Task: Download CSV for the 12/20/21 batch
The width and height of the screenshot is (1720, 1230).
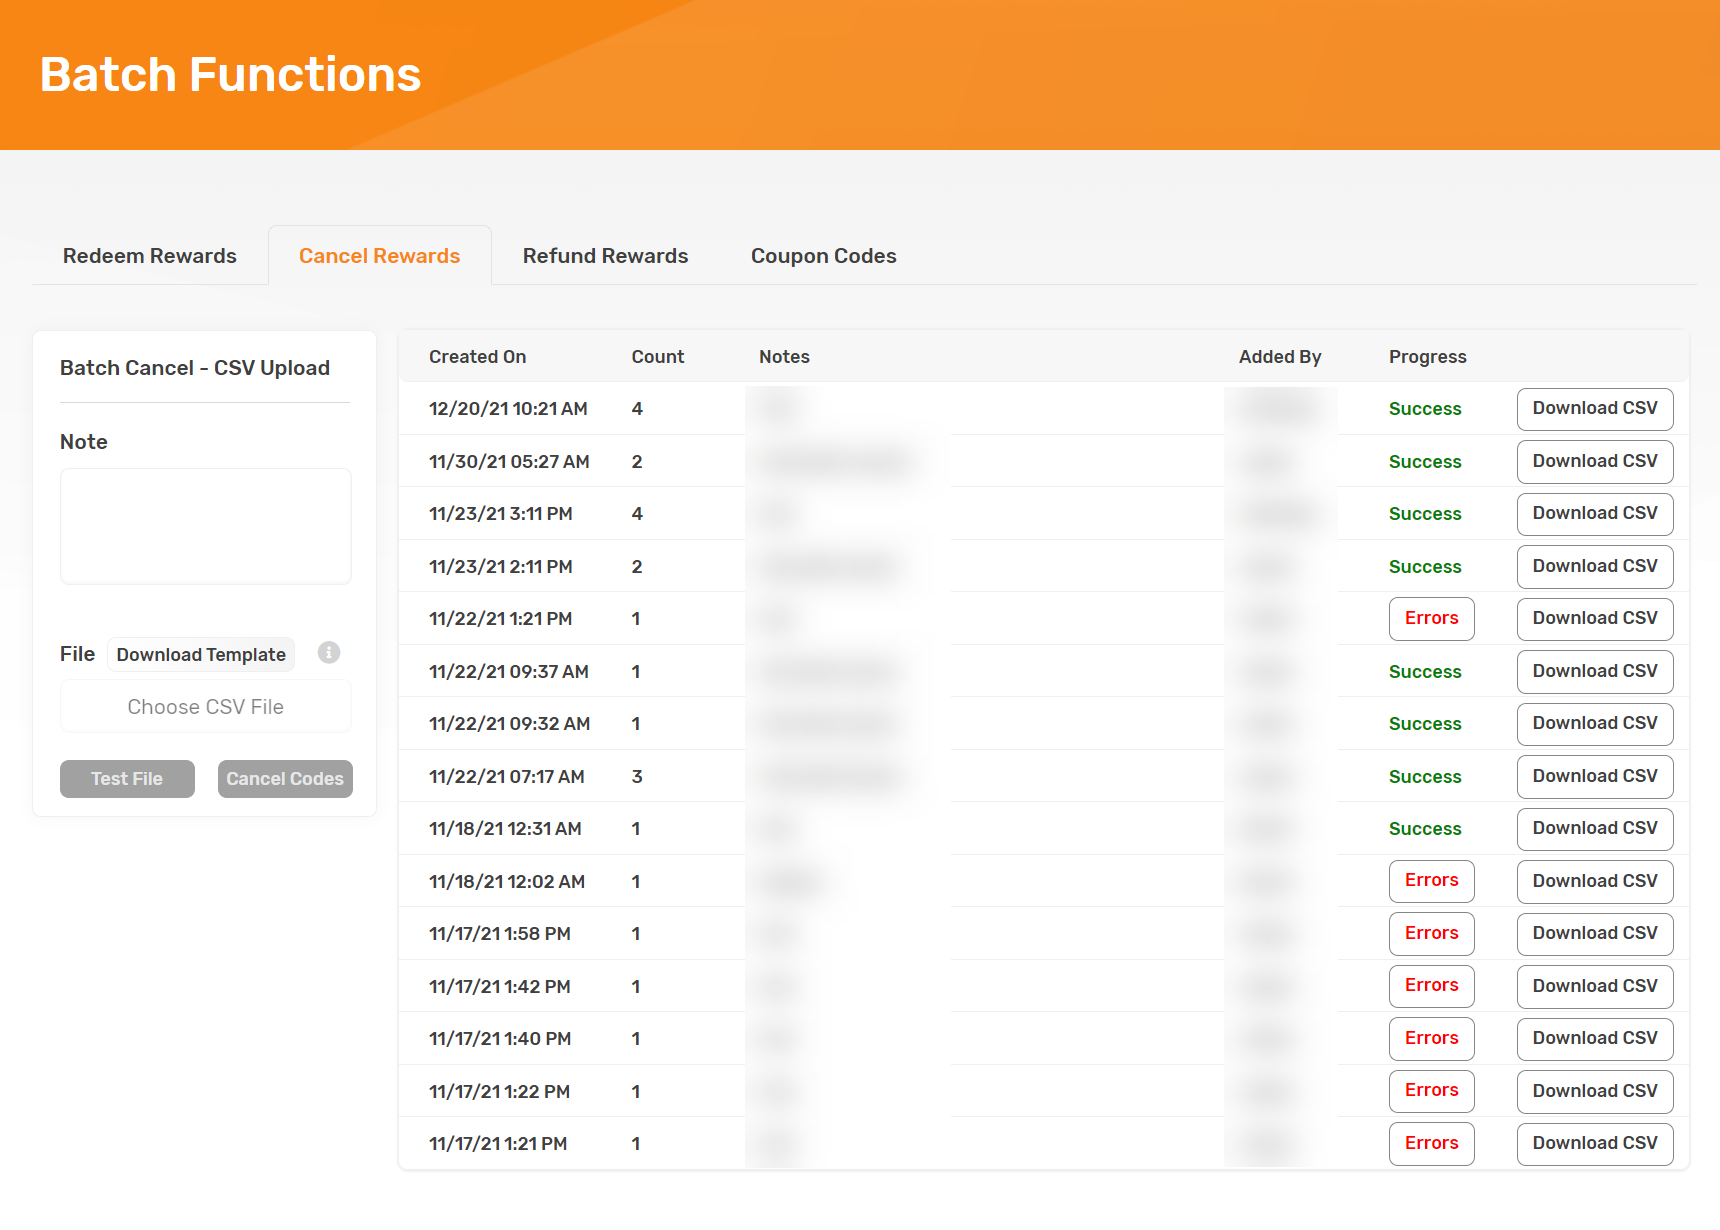Action: 1594,409
